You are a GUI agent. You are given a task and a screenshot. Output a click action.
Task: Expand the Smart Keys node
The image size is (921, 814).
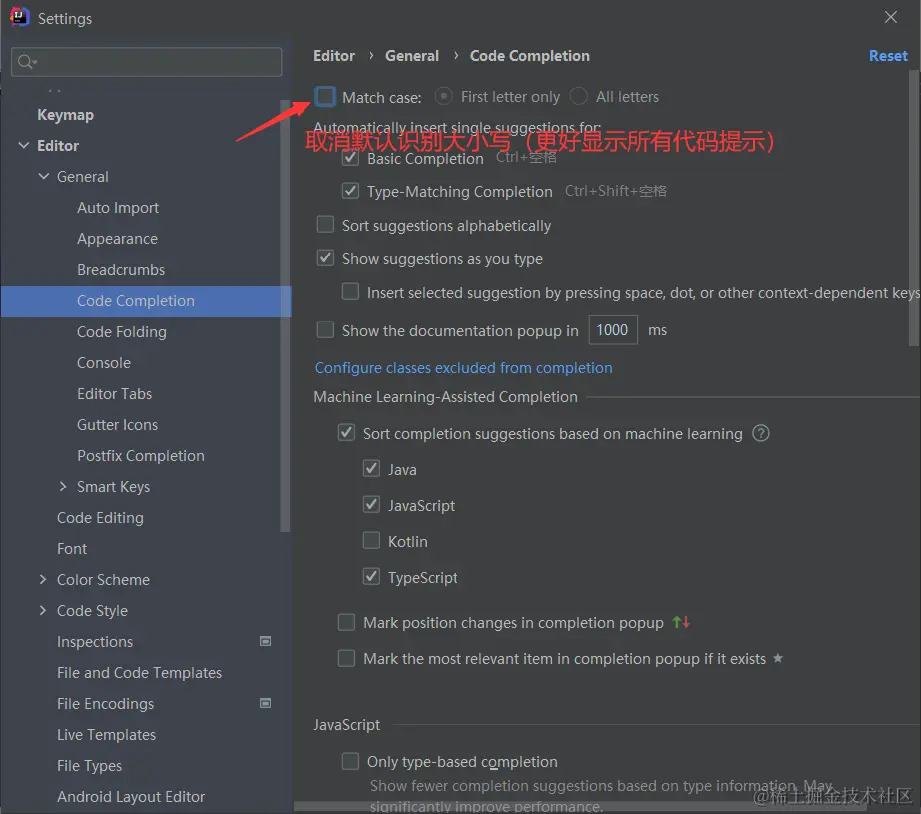(x=63, y=486)
